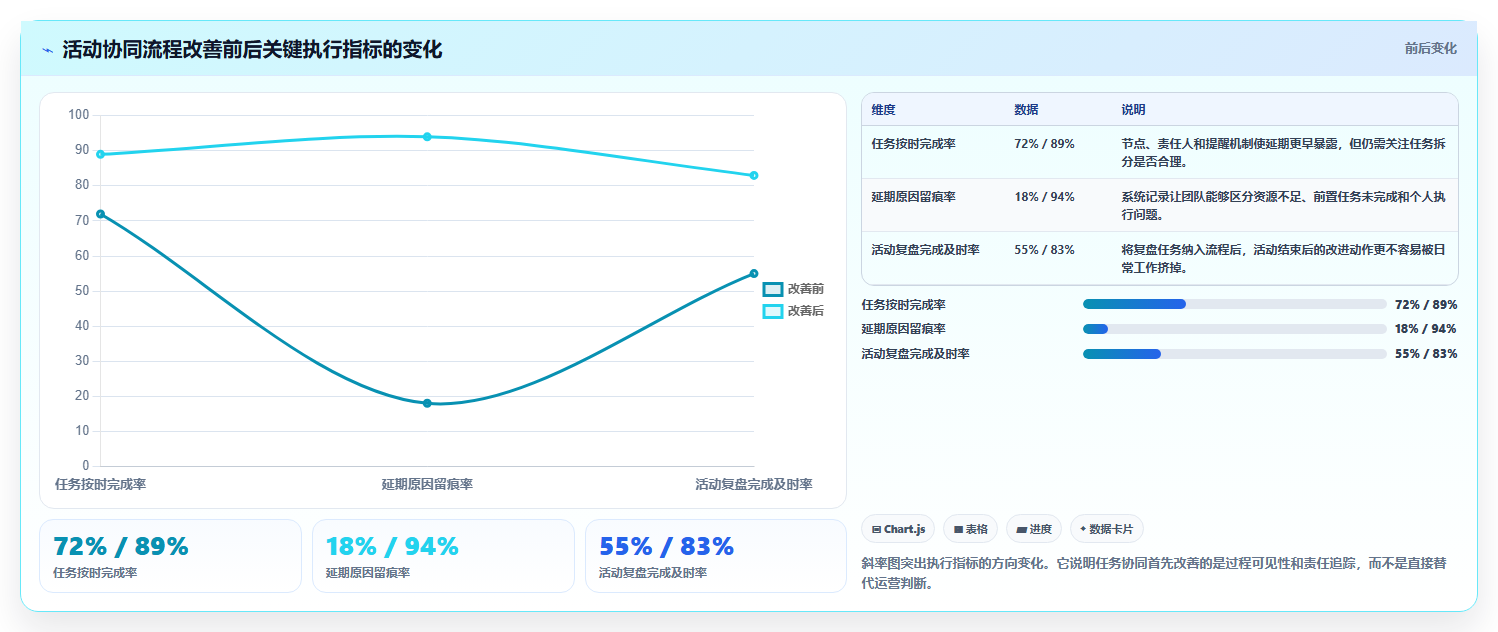Click the chart title 活动协同流程改善前后关键执行指标的变化
Viewport: 1498px width, 632px height.
pyautogui.click(x=252, y=50)
